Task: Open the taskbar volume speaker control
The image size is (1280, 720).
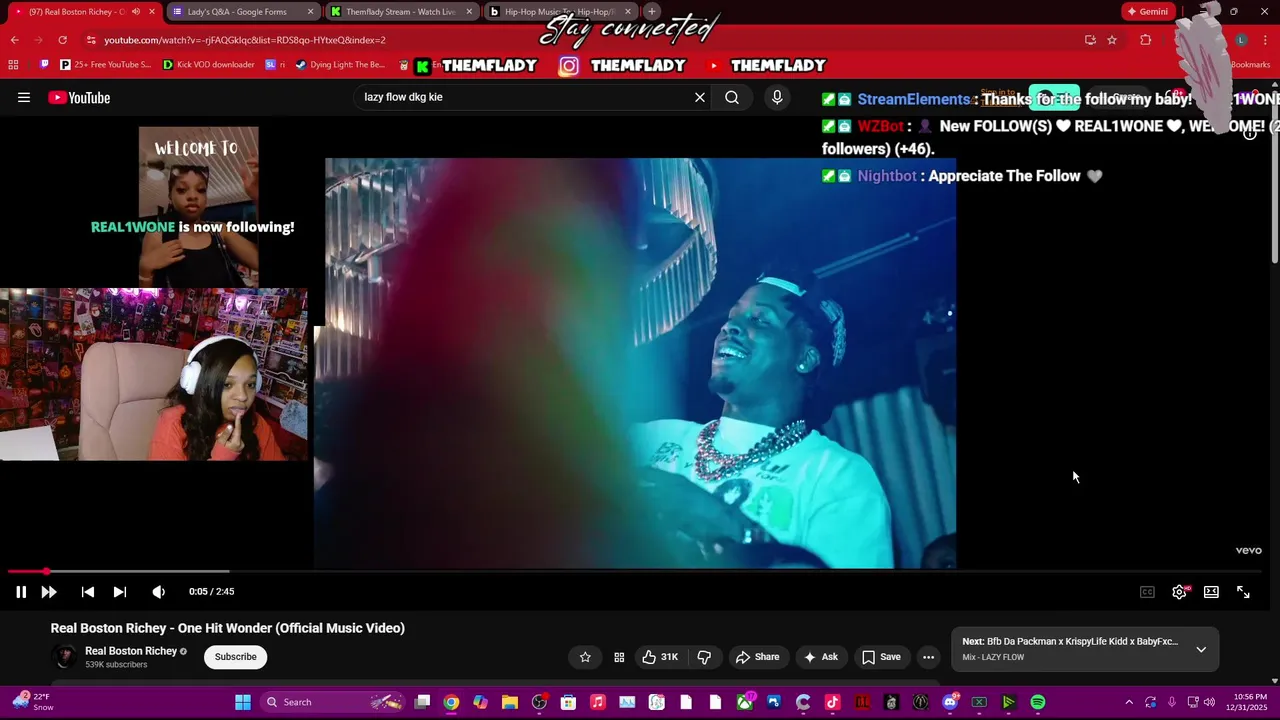Action: click(x=1209, y=702)
